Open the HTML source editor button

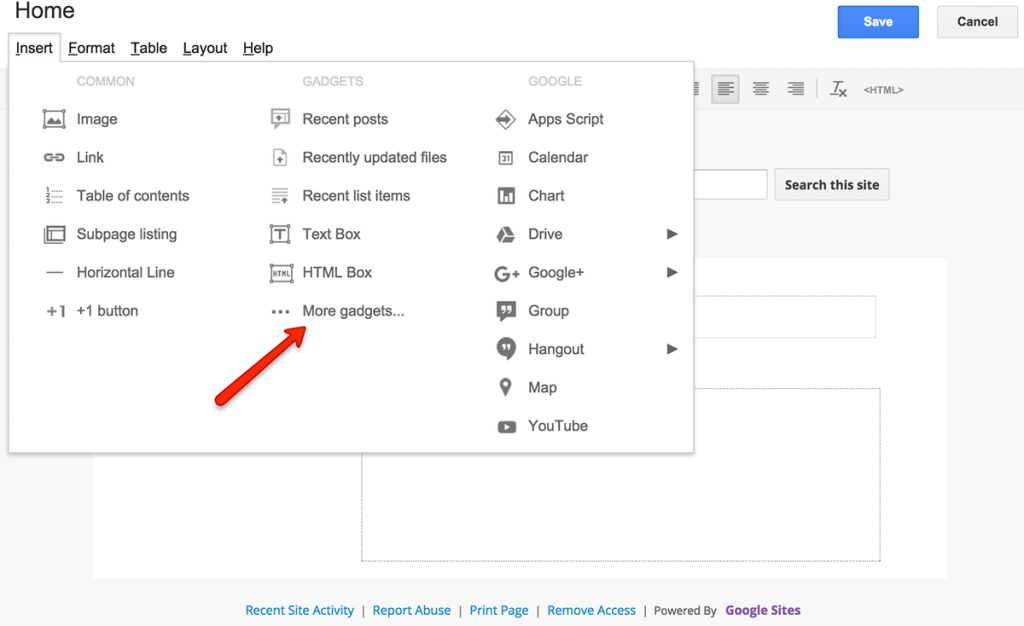884,89
